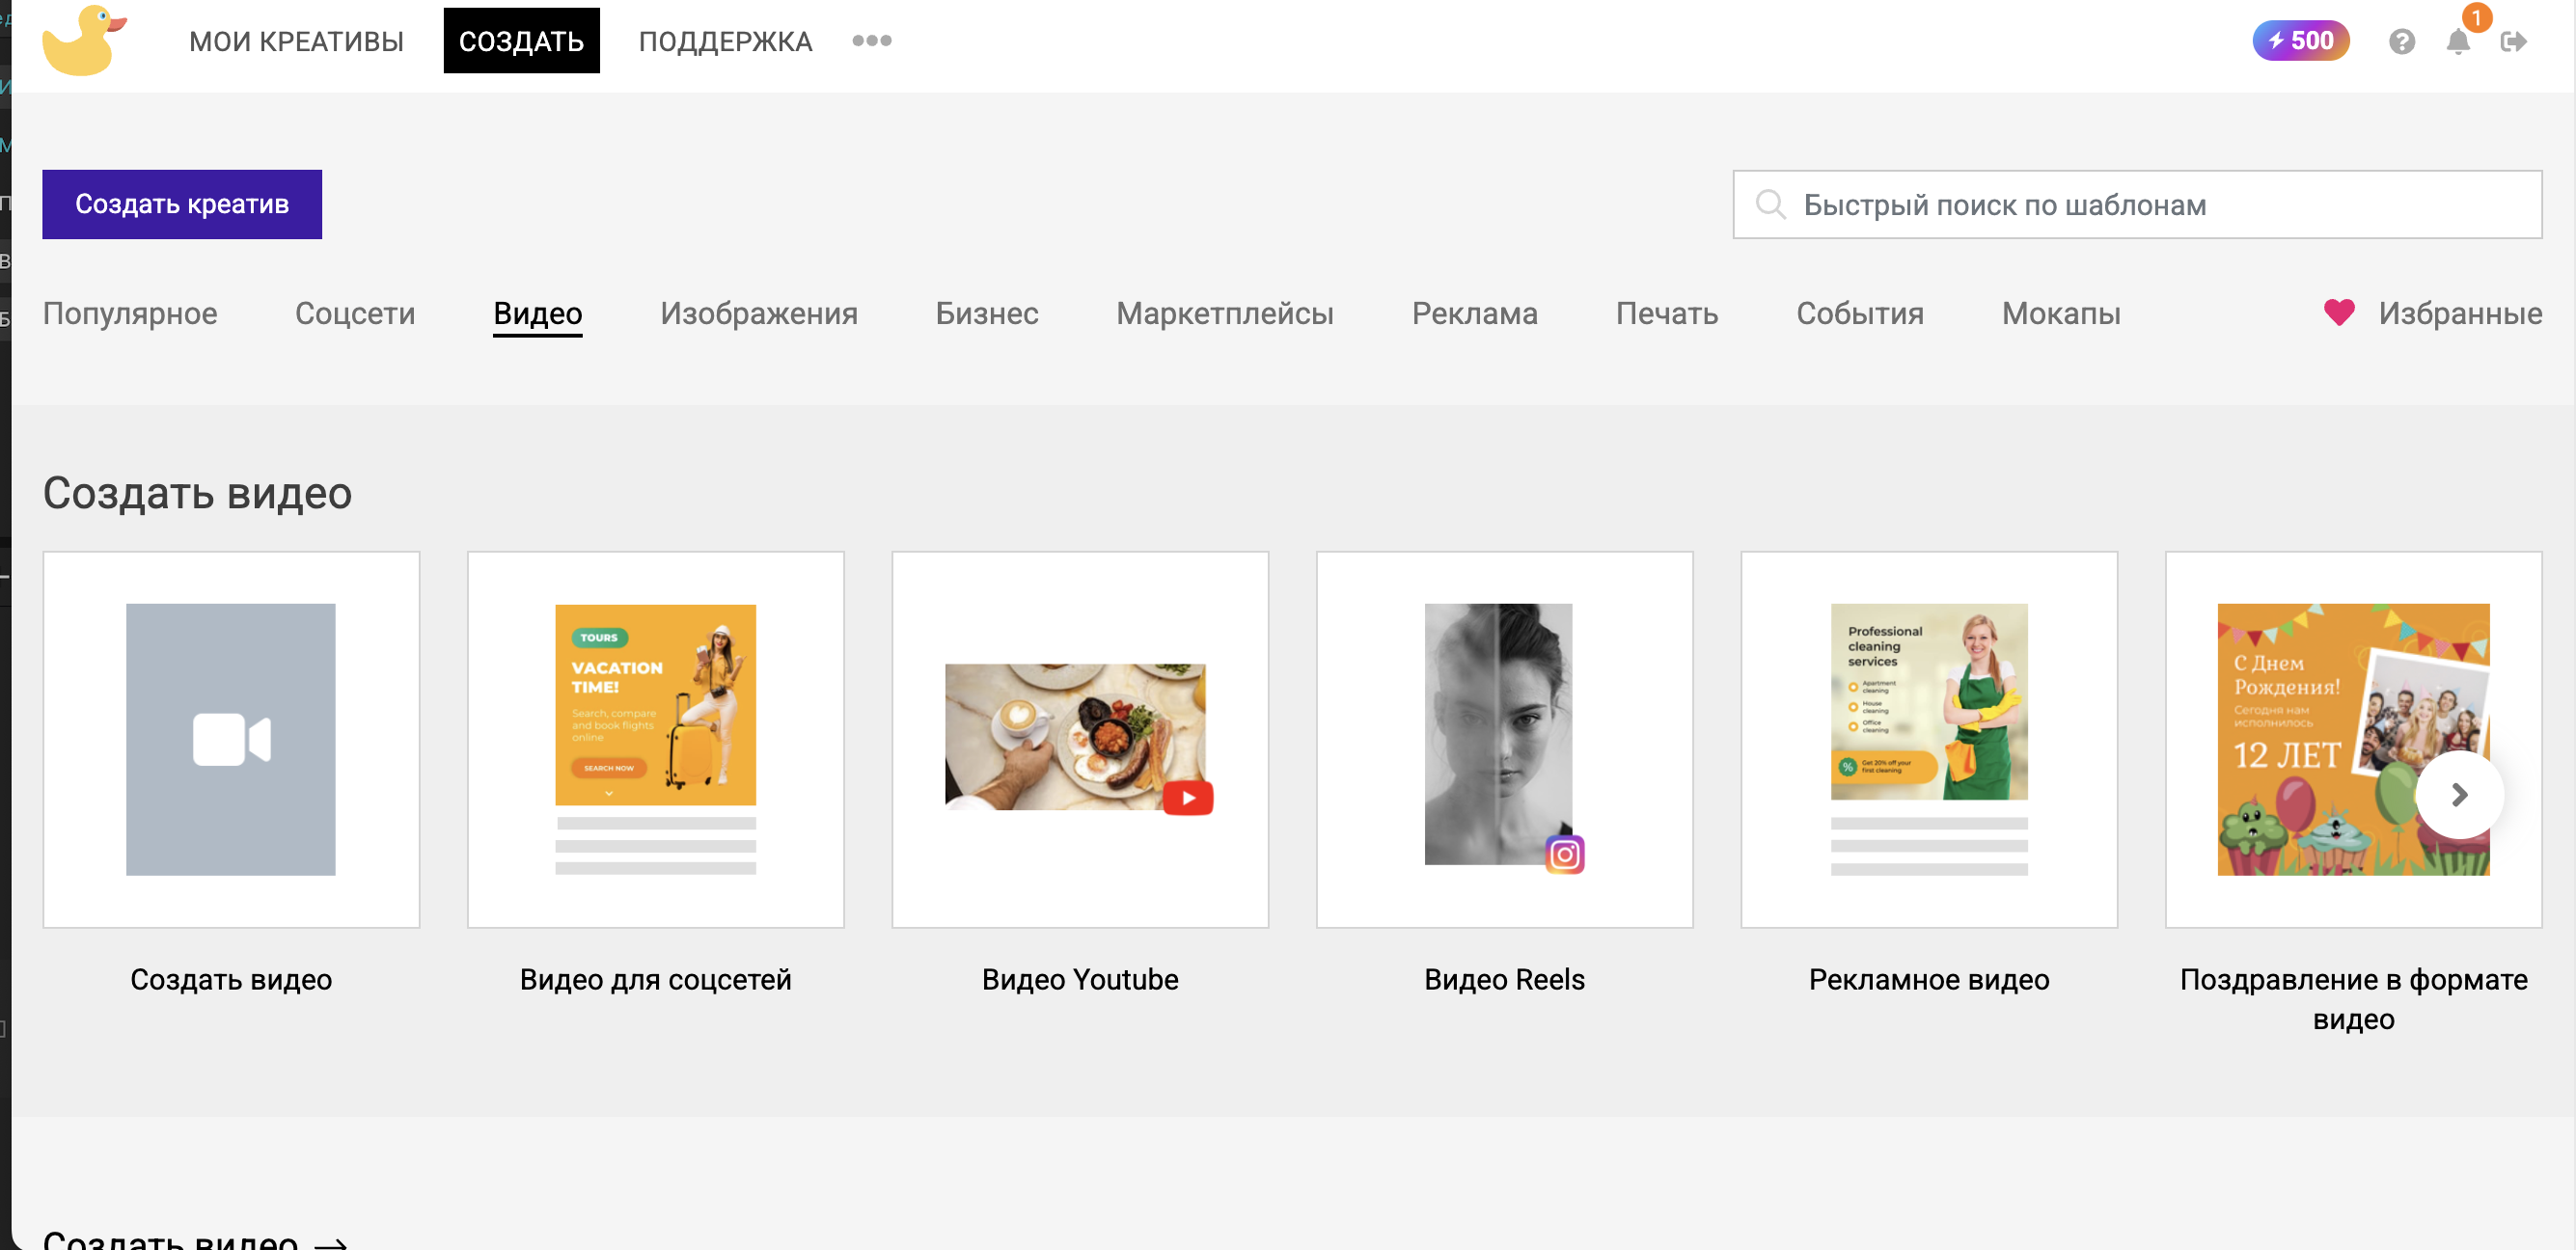
Task: Open the help question mark icon
Action: coord(2401,42)
